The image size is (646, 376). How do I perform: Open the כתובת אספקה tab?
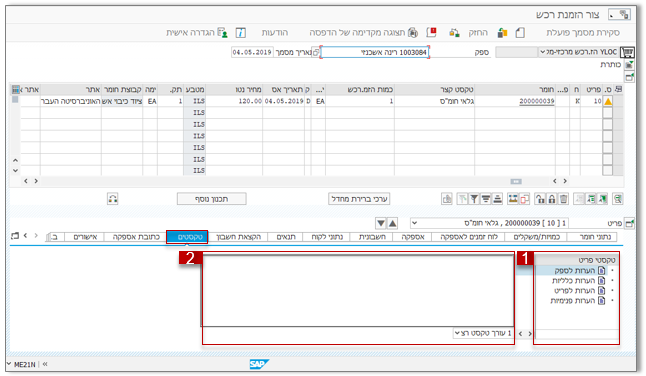pyautogui.click(x=136, y=237)
